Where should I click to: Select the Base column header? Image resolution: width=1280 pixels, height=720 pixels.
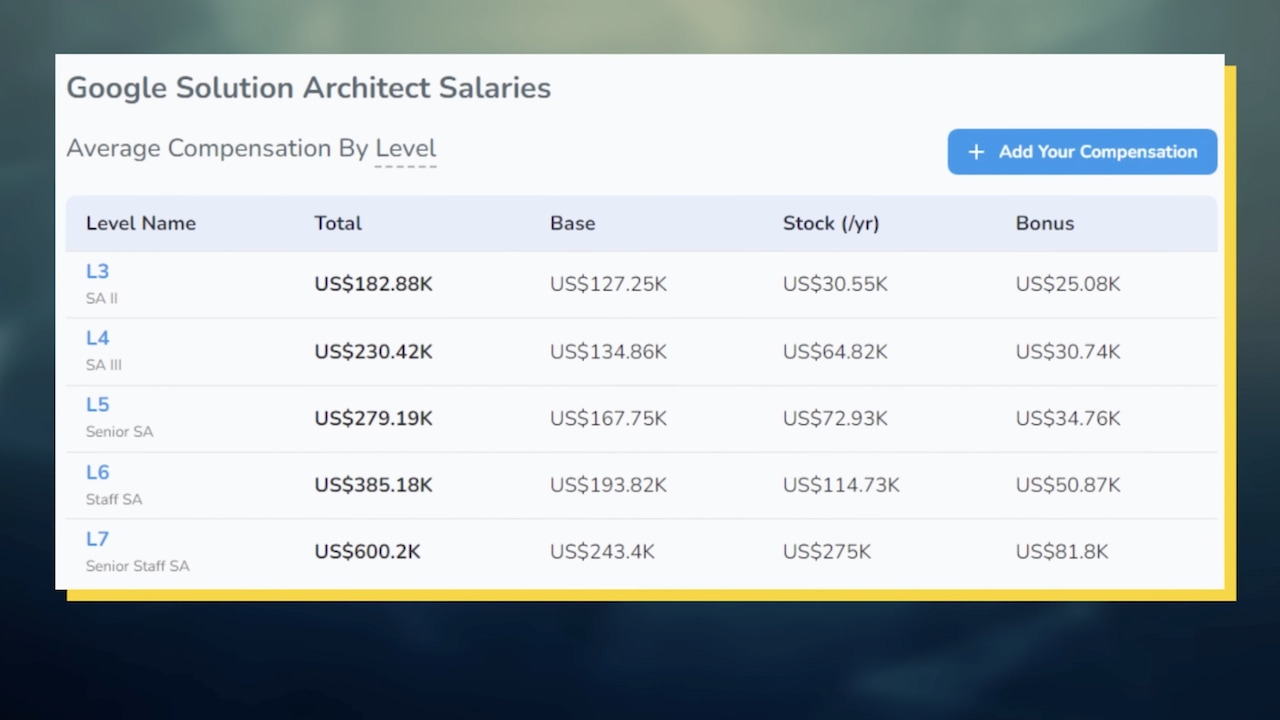coord(572,223)
